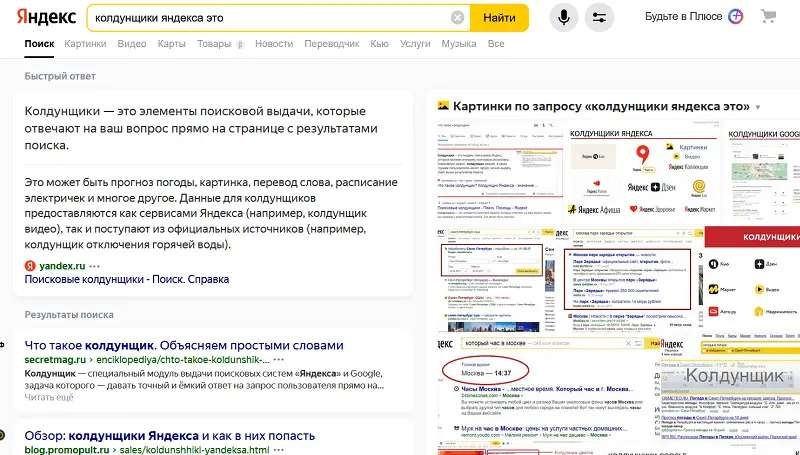Open Картинки по запросу header link

click(x=601, y=107)
